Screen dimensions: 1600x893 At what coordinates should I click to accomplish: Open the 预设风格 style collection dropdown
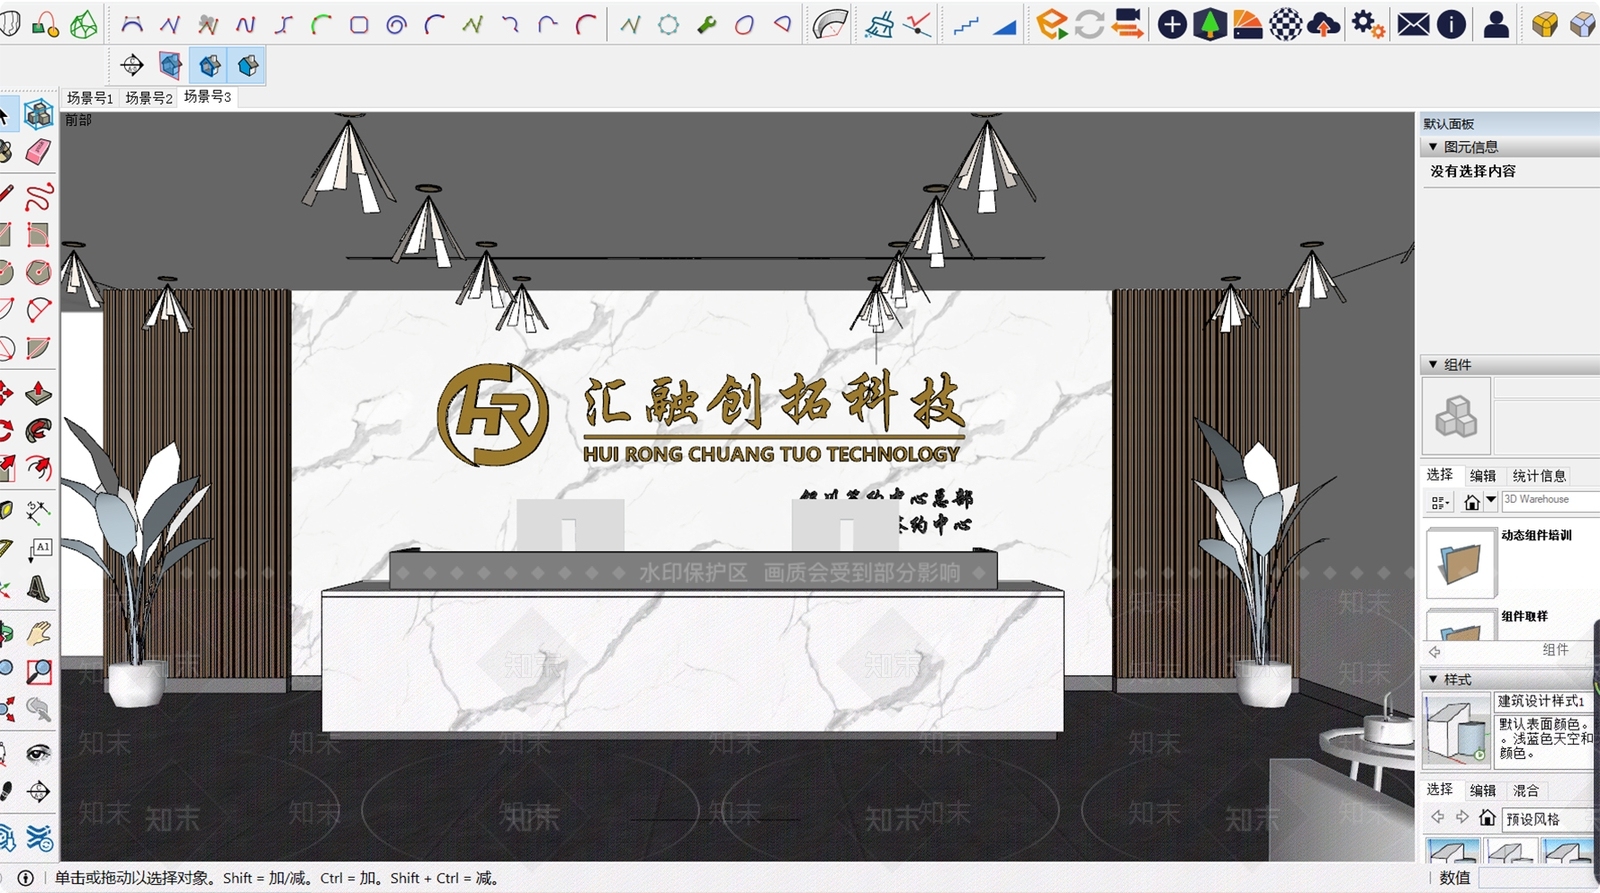pos(1550,819)
